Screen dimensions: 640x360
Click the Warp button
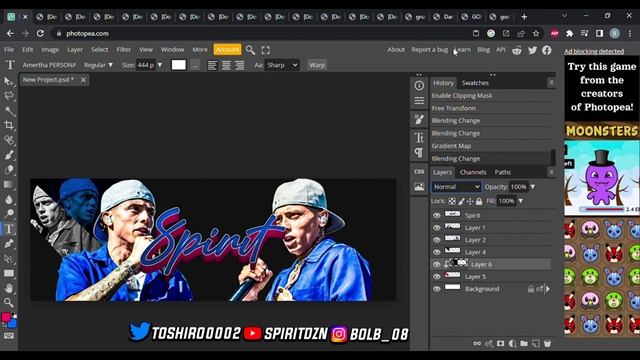[317, 65]
